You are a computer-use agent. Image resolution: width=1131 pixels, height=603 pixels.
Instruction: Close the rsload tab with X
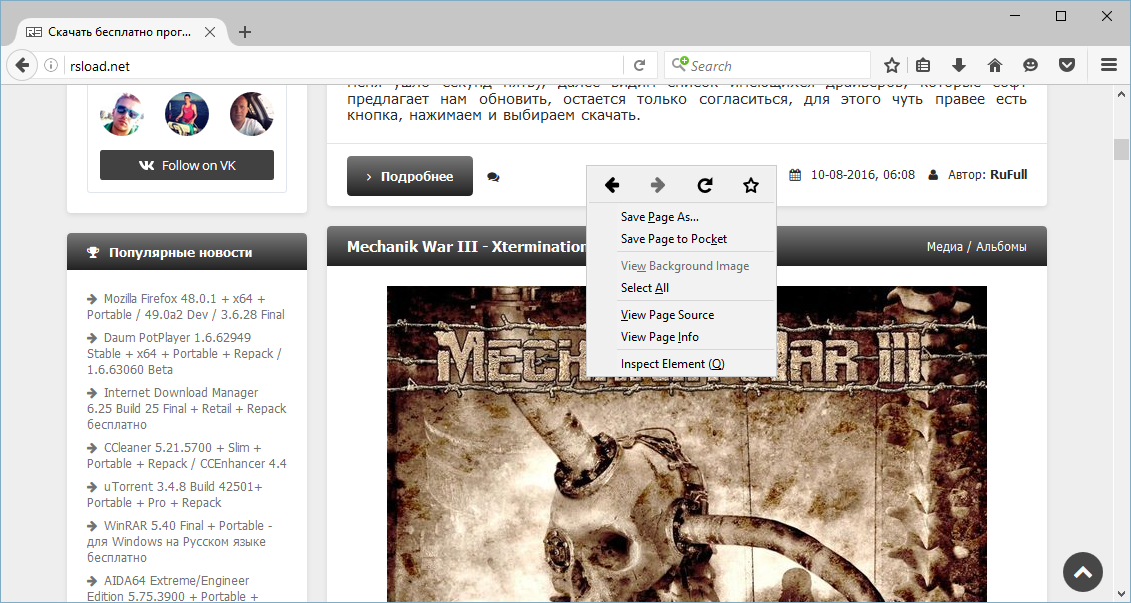tap(210, 32)
